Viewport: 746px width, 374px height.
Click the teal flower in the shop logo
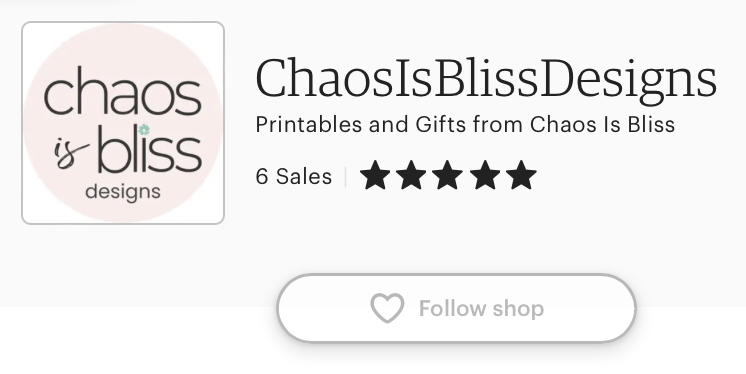[x=144, y=129]
